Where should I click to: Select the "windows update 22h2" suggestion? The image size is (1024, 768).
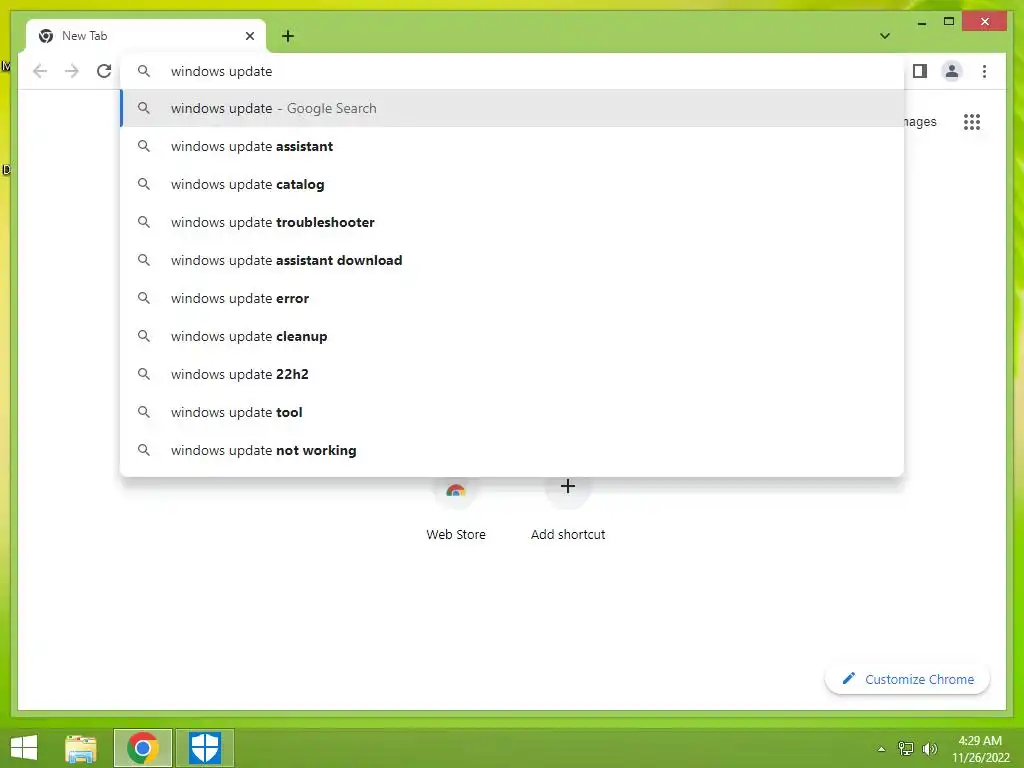(512, 374)
